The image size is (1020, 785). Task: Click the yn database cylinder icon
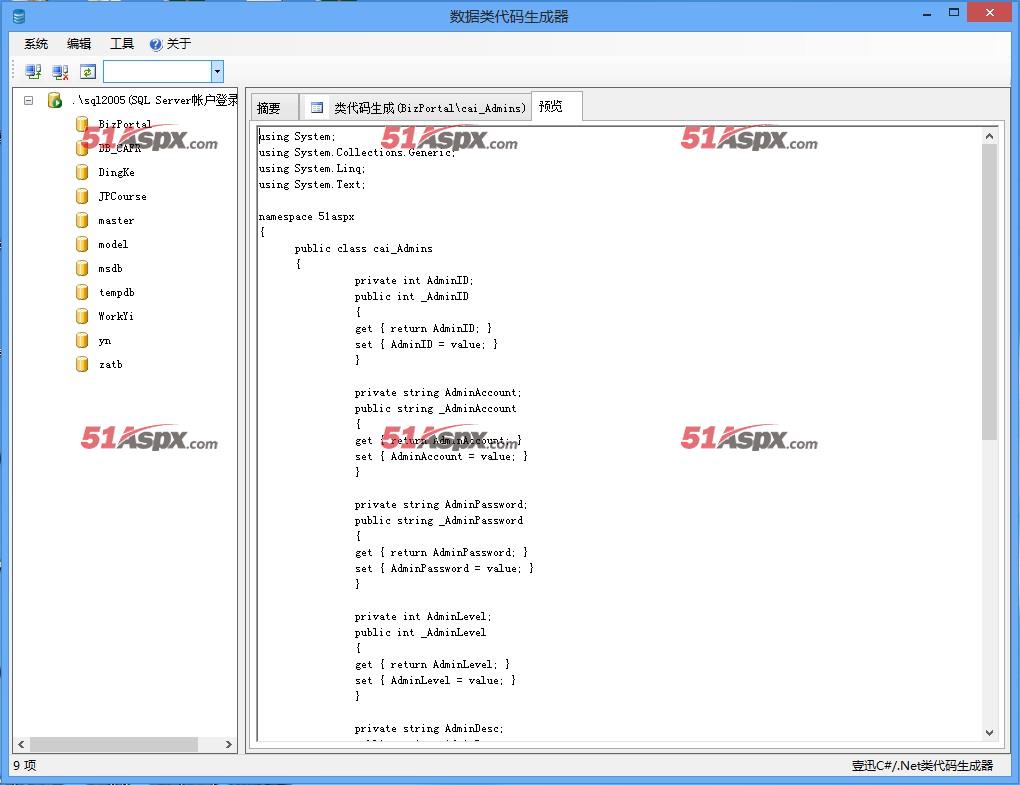pos(82,340)
